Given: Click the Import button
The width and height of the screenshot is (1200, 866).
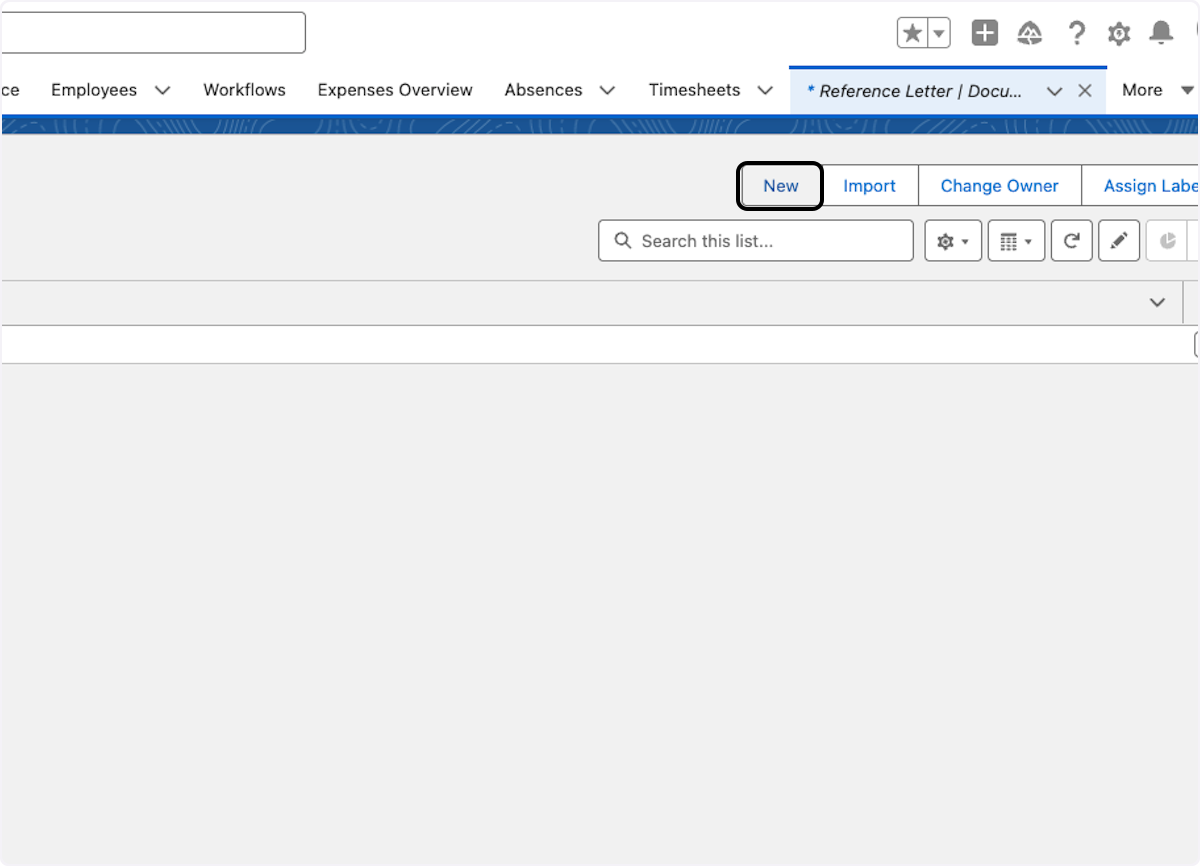Looking at the screenshot, I should [869, 186].
